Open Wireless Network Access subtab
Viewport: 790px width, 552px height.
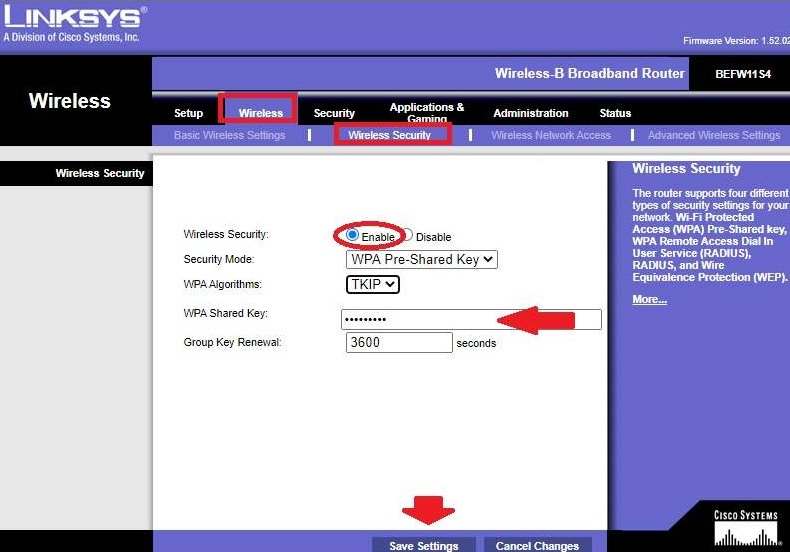[551, 135]
